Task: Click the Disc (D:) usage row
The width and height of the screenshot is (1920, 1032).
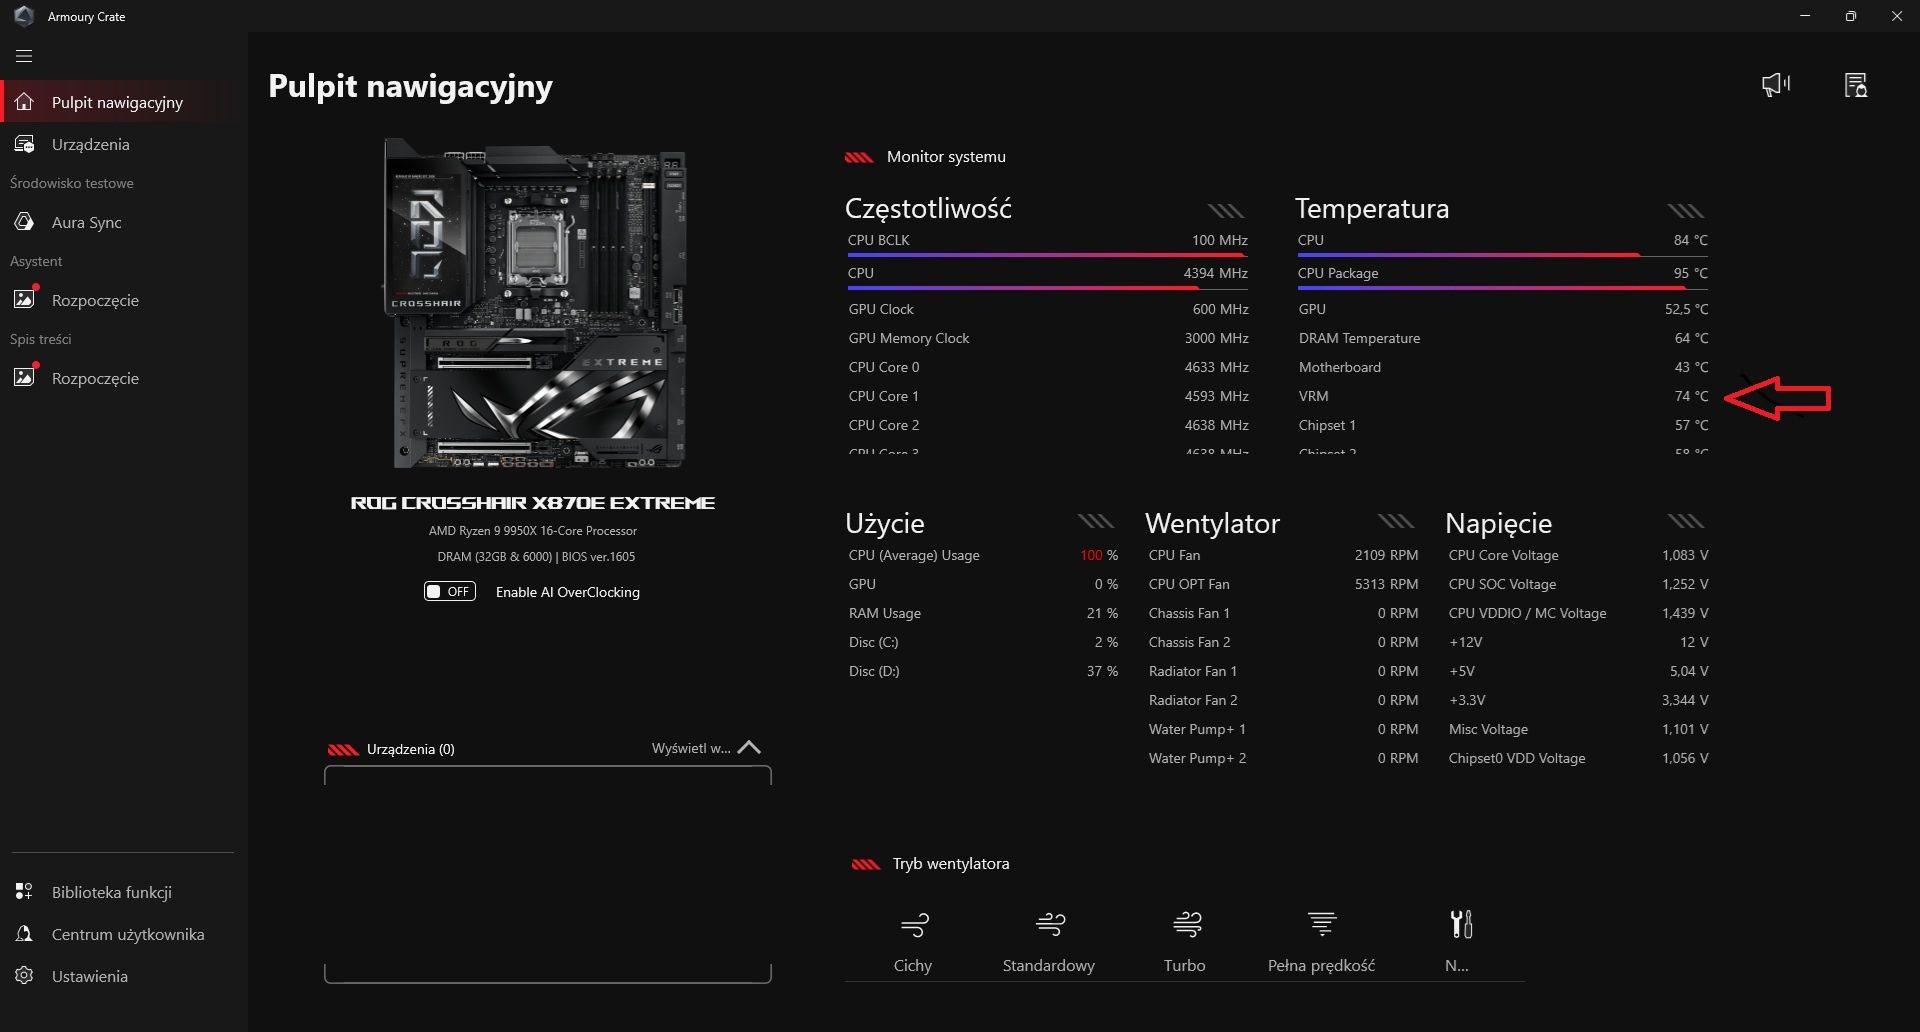Action: [983, 671]
